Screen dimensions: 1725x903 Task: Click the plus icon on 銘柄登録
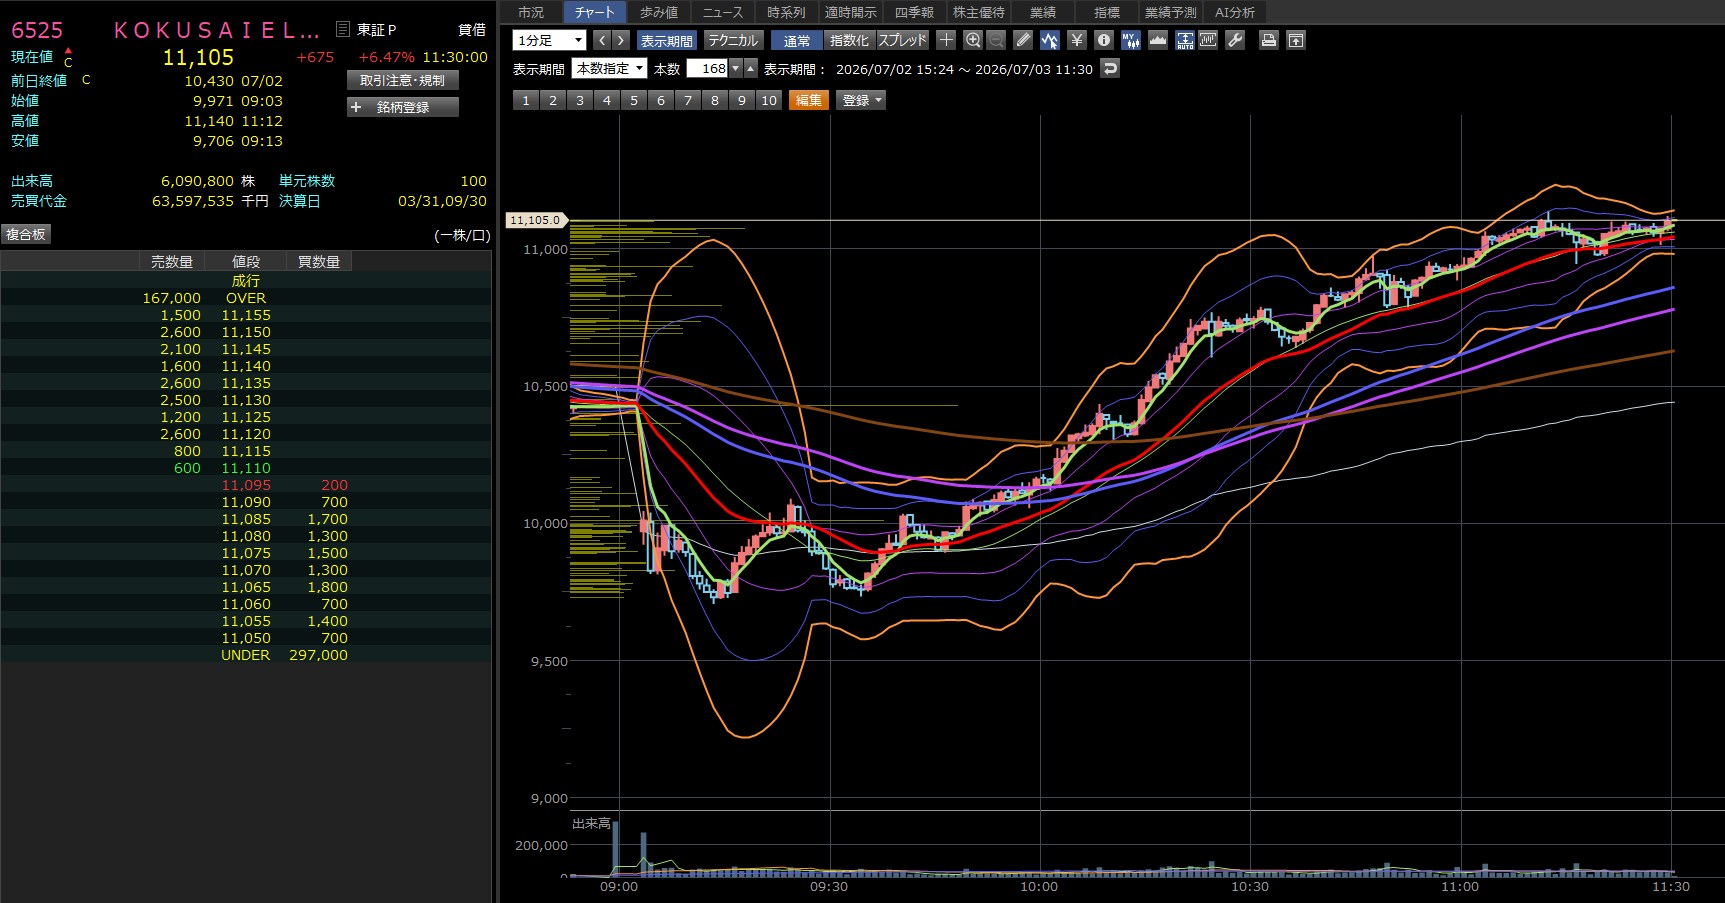click(356, 107)
